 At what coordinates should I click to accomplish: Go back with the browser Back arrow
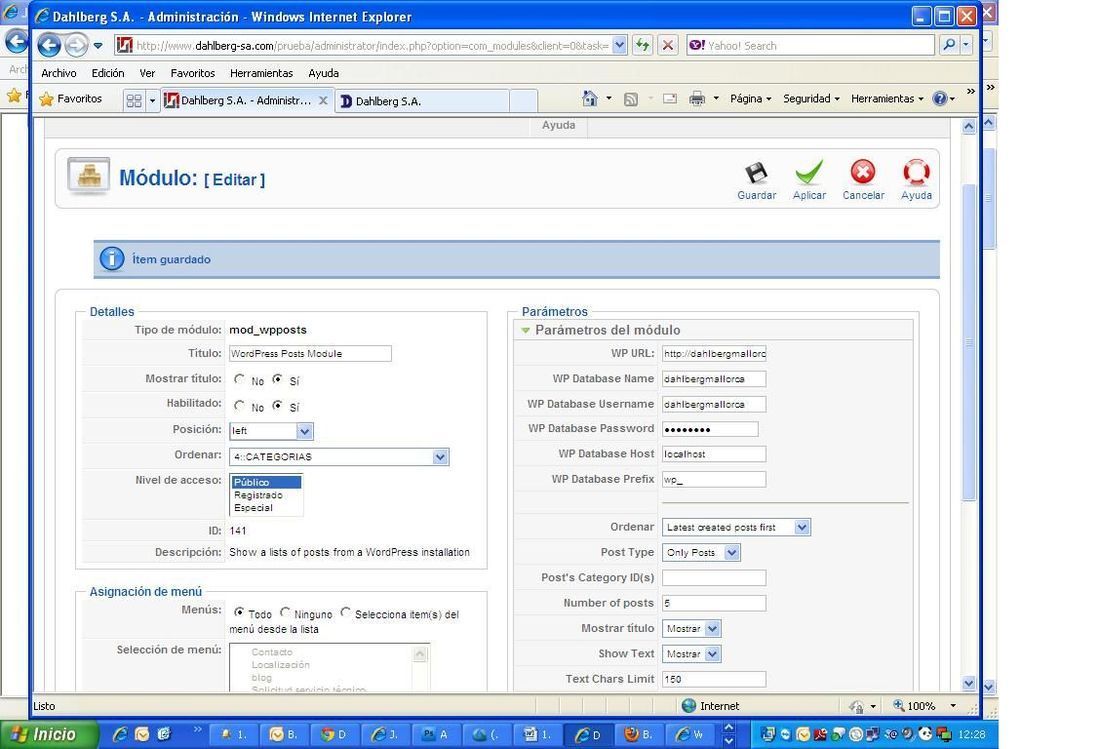point(48,46)
